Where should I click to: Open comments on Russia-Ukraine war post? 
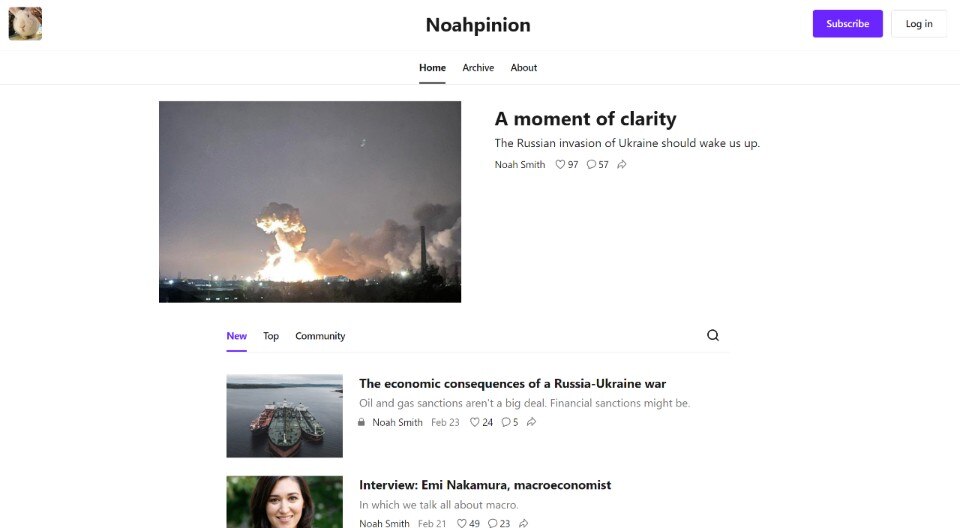pos(510,422)
